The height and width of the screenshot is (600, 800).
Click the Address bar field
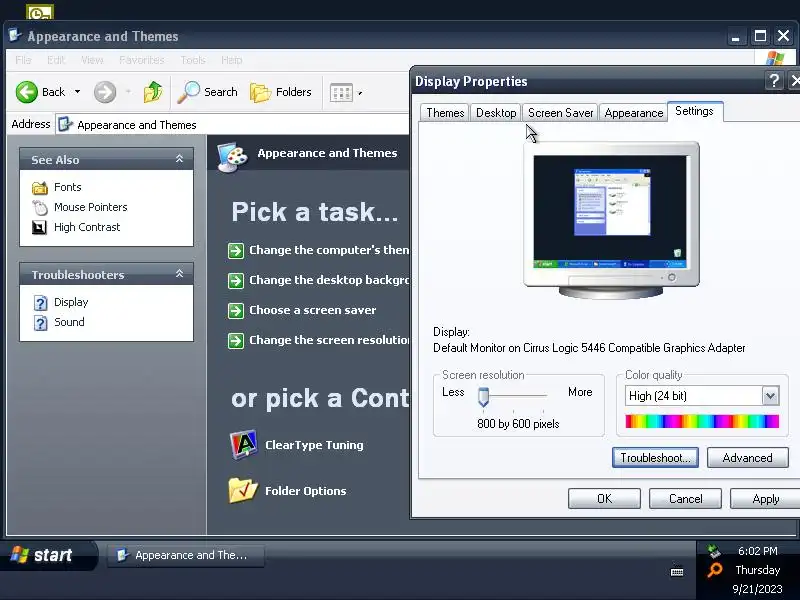[232, 124]
